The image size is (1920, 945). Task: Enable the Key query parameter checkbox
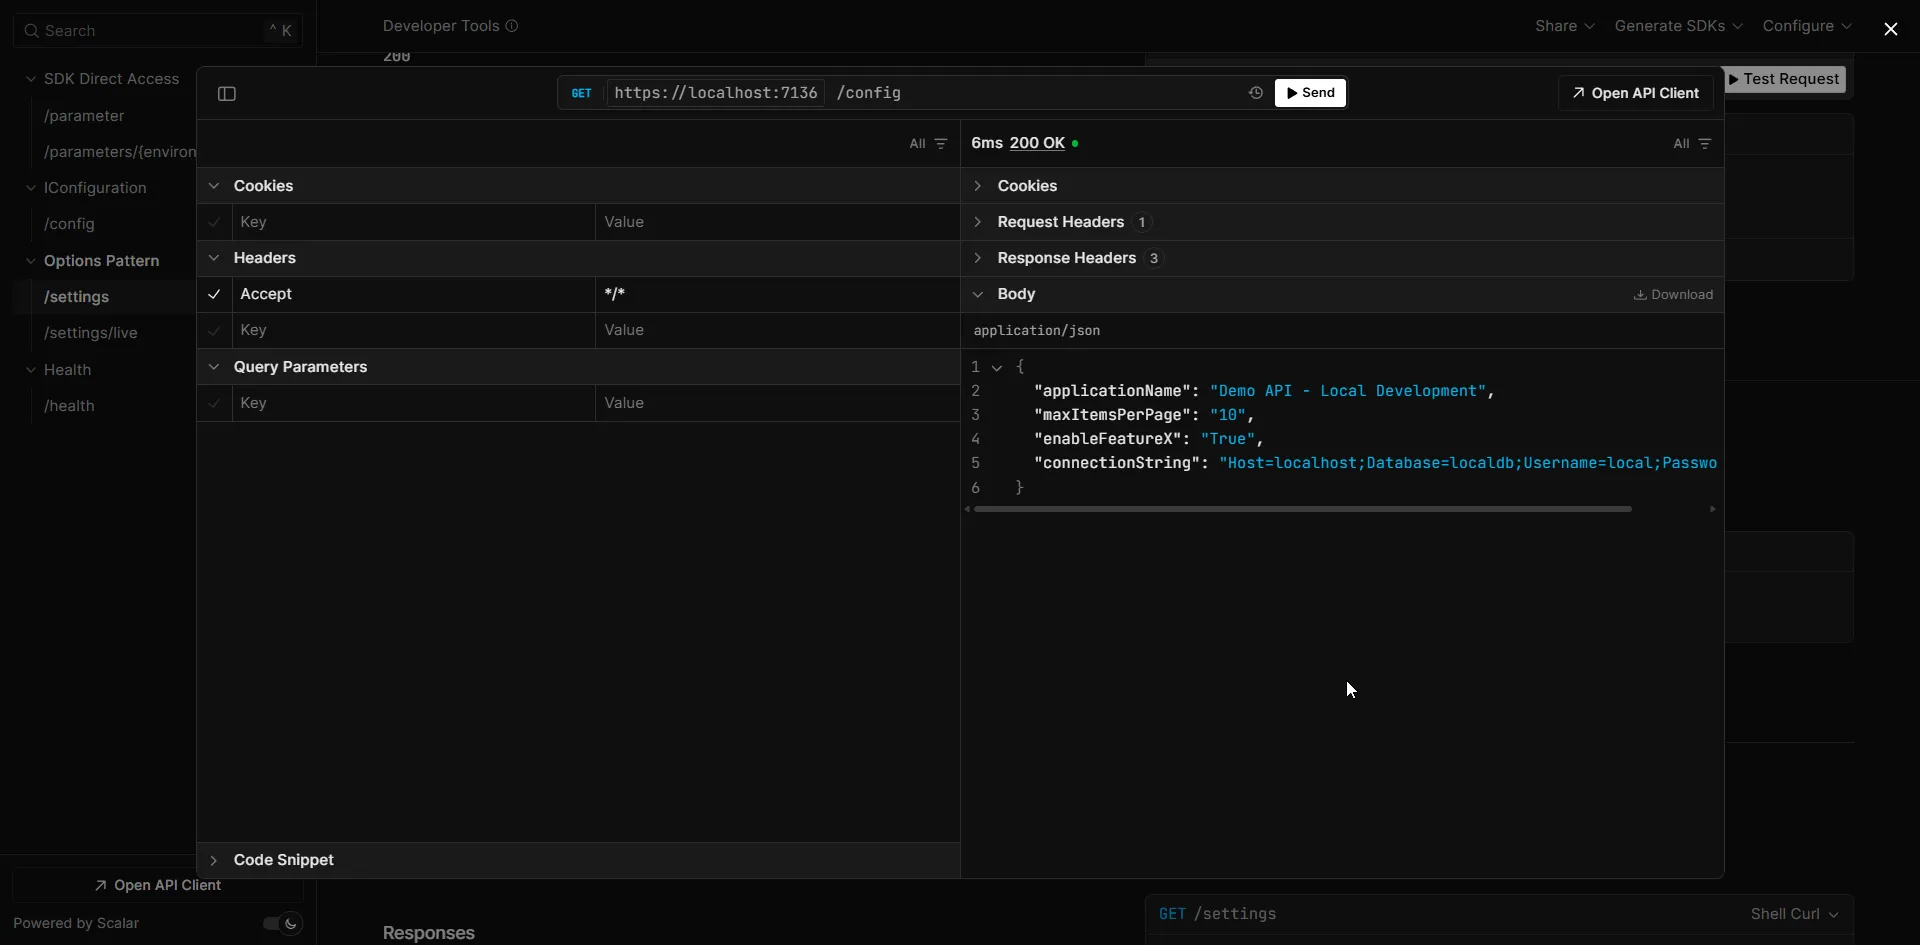click(x=214, y=403)
